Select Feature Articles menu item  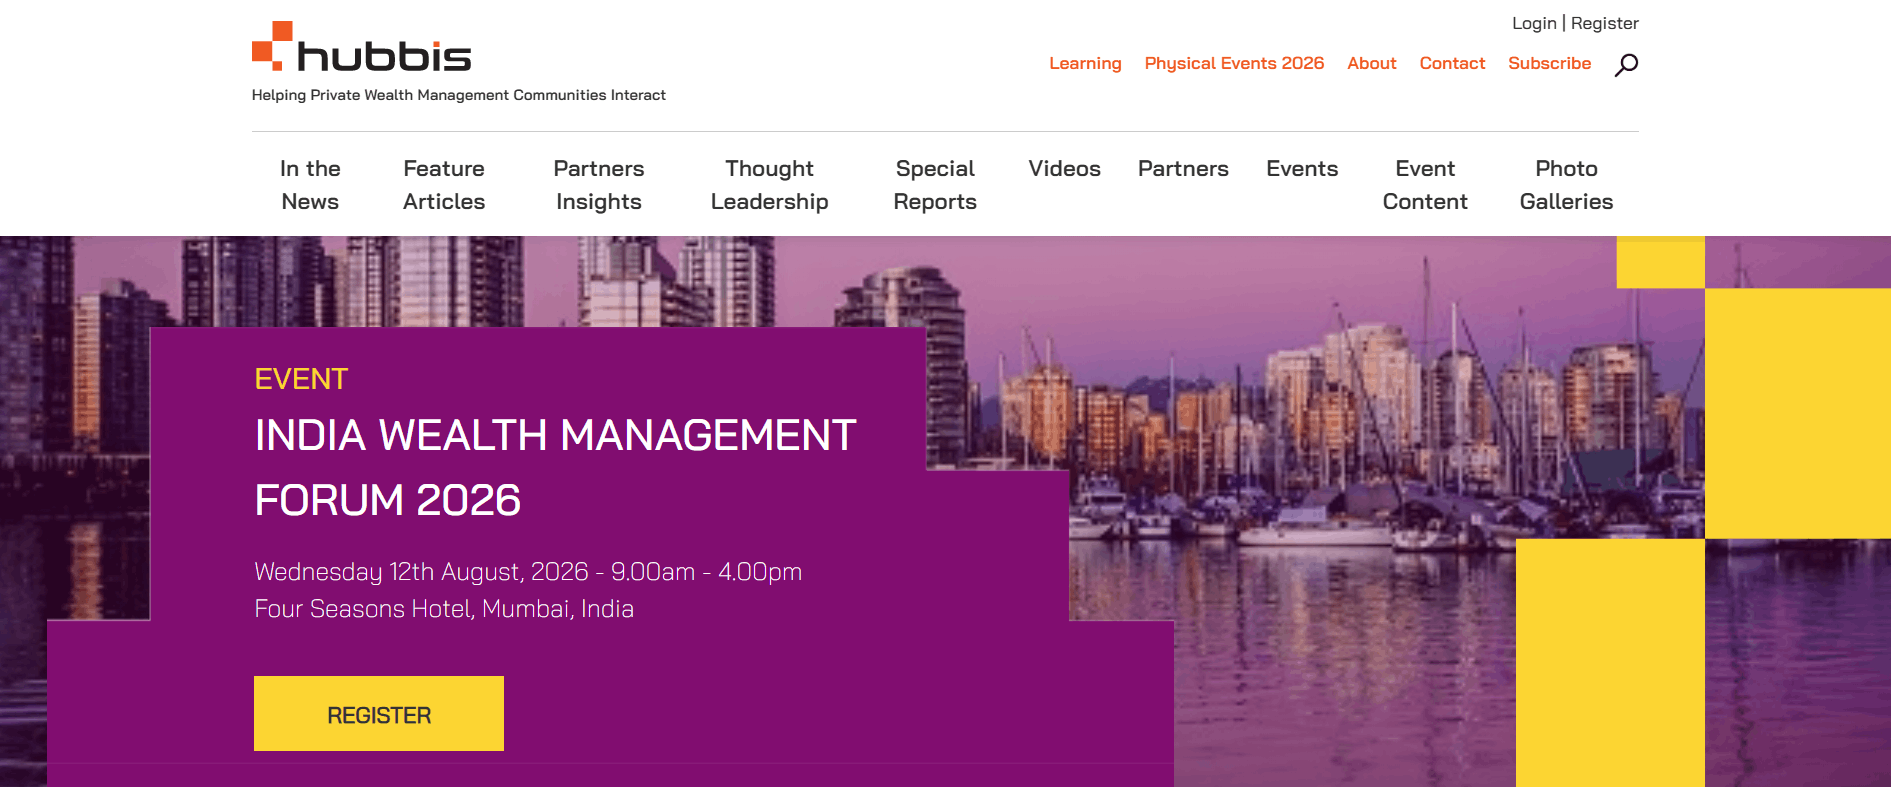point(444,185)
